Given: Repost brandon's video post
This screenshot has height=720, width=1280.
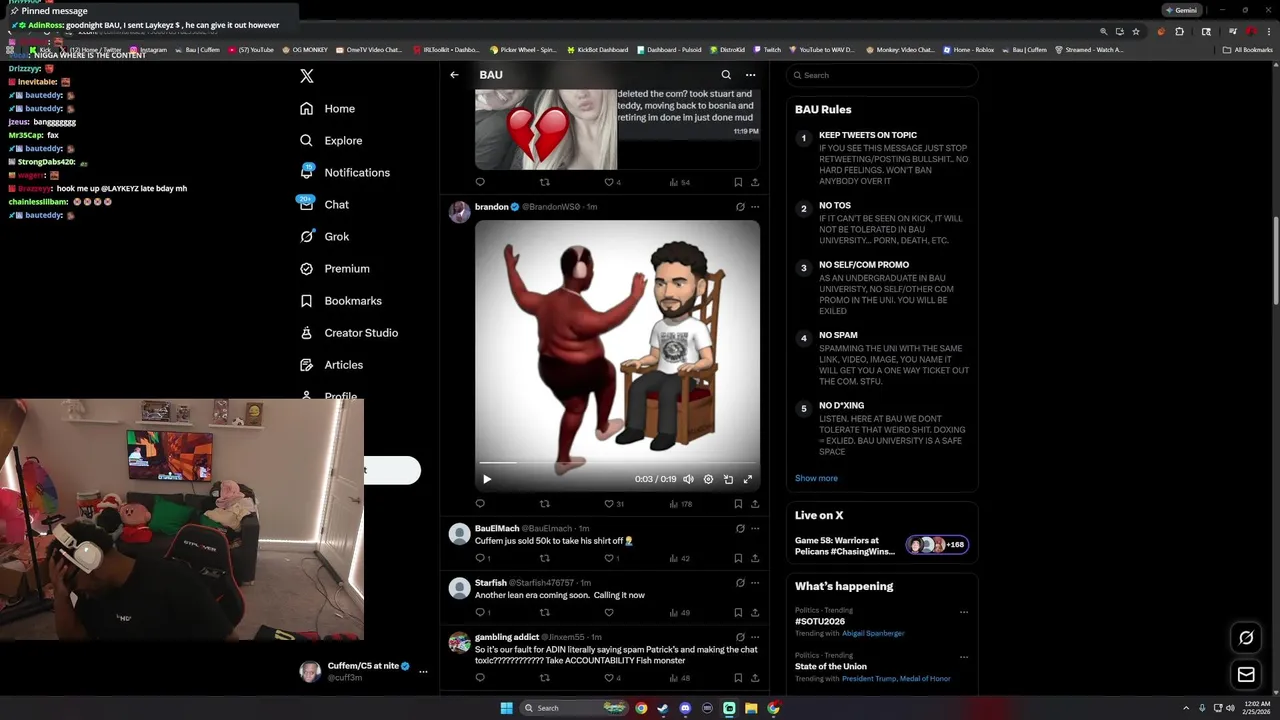Looking at the screenshot, I should coord(545,504).
